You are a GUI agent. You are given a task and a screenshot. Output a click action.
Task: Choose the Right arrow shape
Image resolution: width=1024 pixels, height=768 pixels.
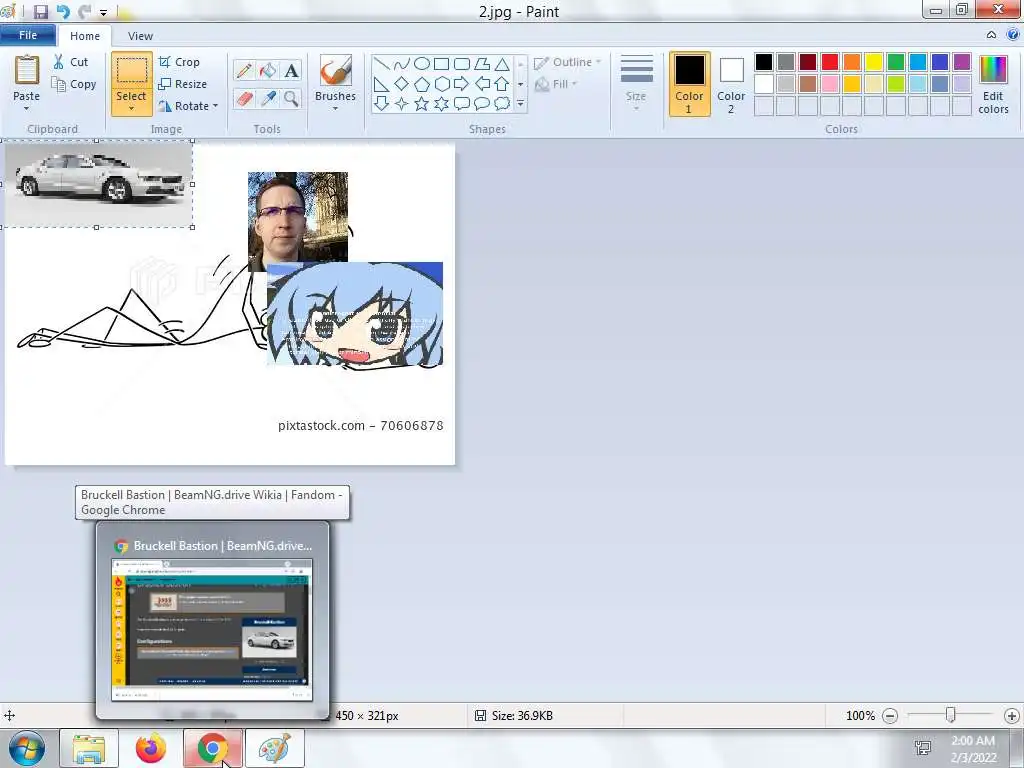pos(462,84)
